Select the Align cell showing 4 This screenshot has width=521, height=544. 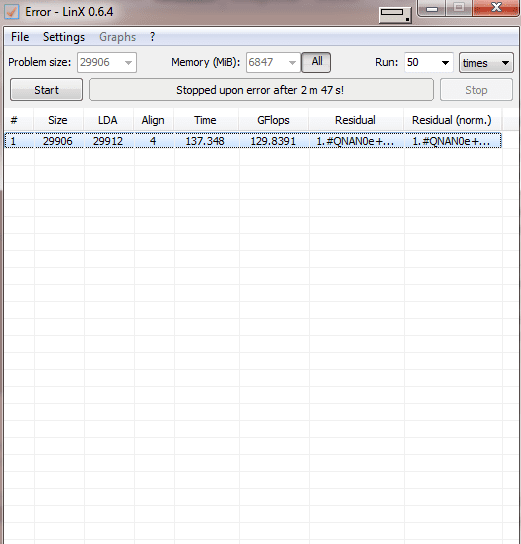click(153, 141)
